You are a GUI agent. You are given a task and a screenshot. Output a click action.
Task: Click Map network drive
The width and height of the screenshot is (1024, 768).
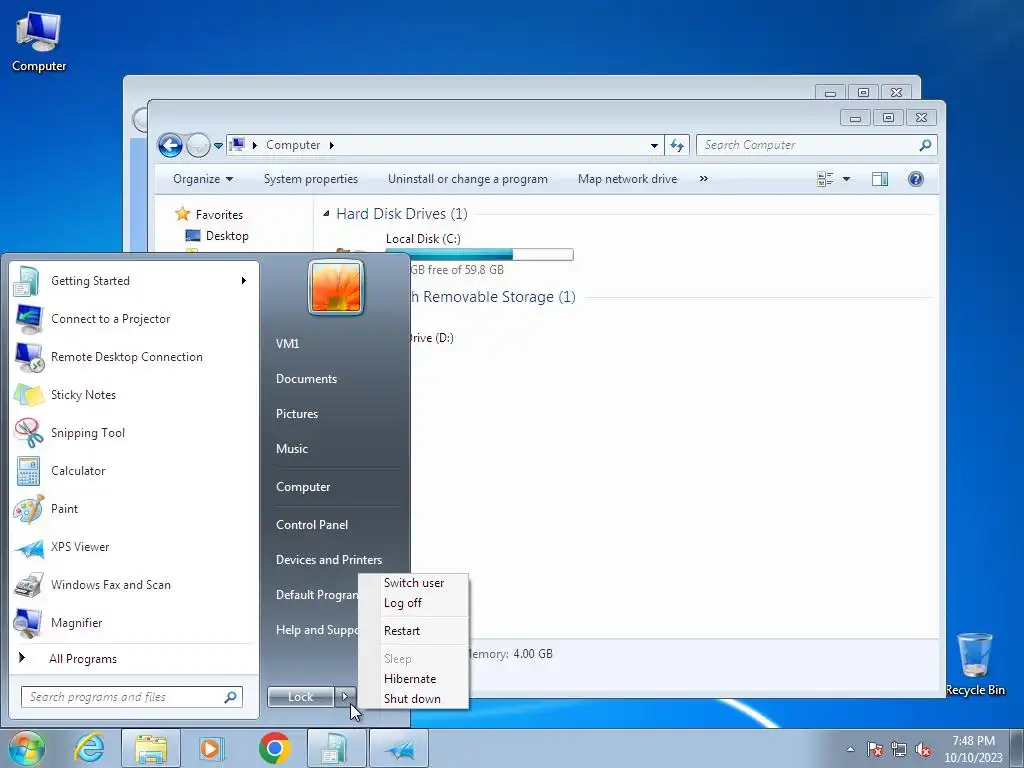pos(627,179)
